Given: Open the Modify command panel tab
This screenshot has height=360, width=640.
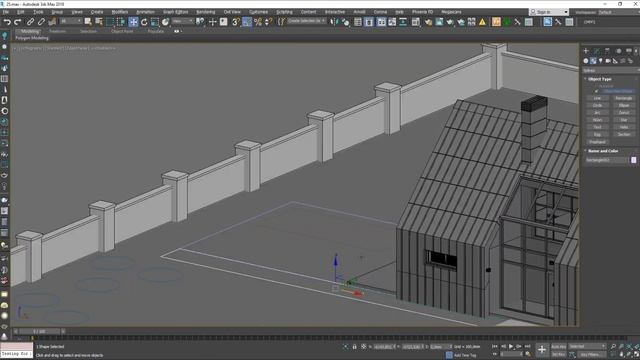Looking at the screenshot, I should [596, 51].
